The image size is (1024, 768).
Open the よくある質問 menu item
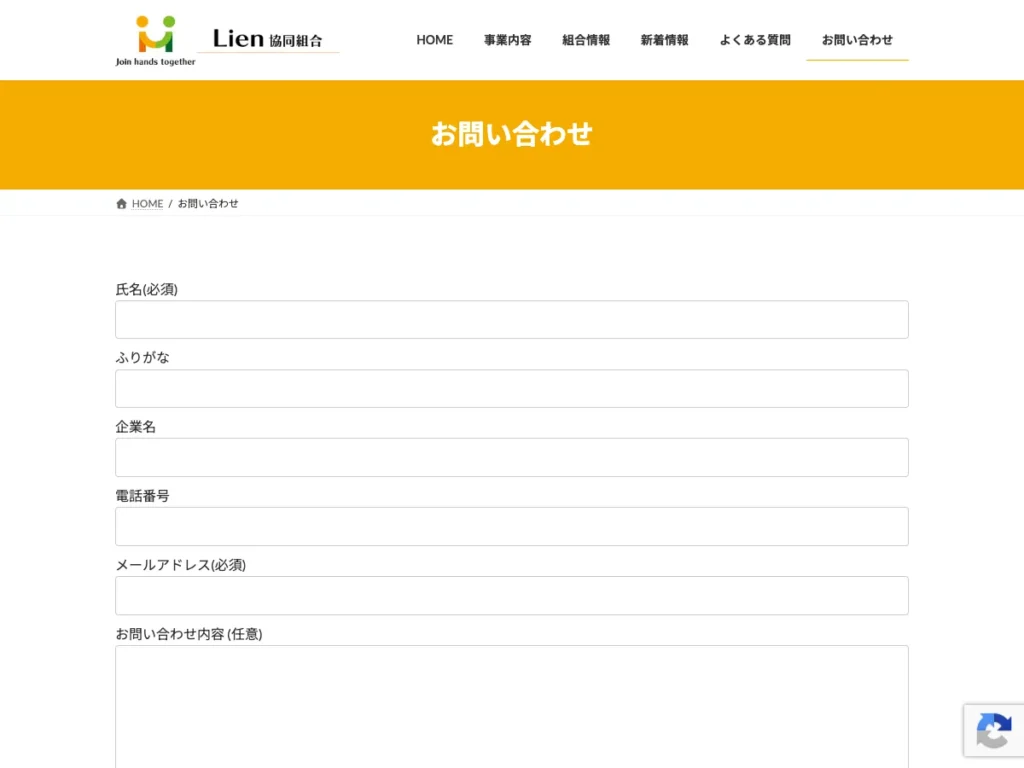point(755,40)
